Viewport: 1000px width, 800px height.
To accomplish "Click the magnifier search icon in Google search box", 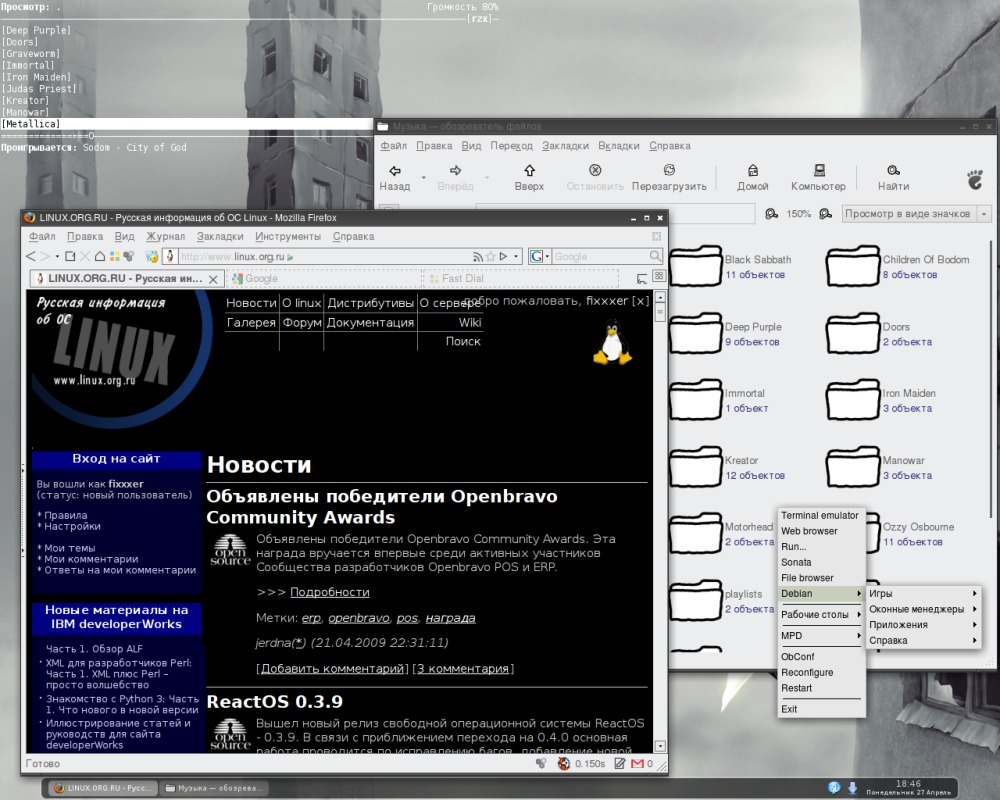I will coord(655,256).
